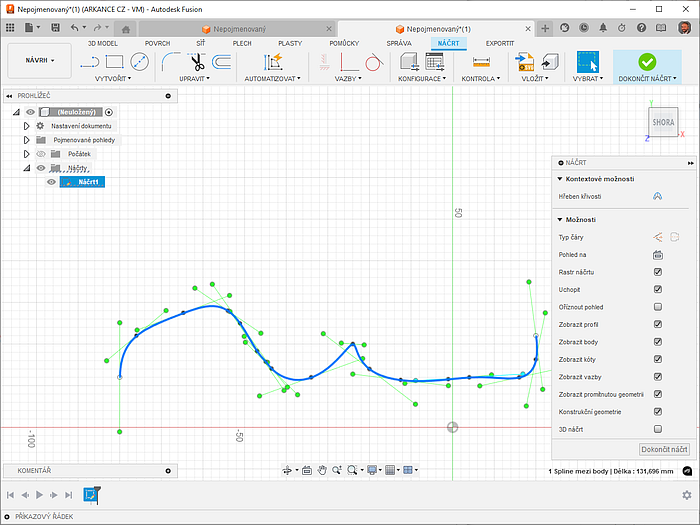Enable the 3D náčrt checkbox
Screen dimensions: 700x525
pos(657,429)
